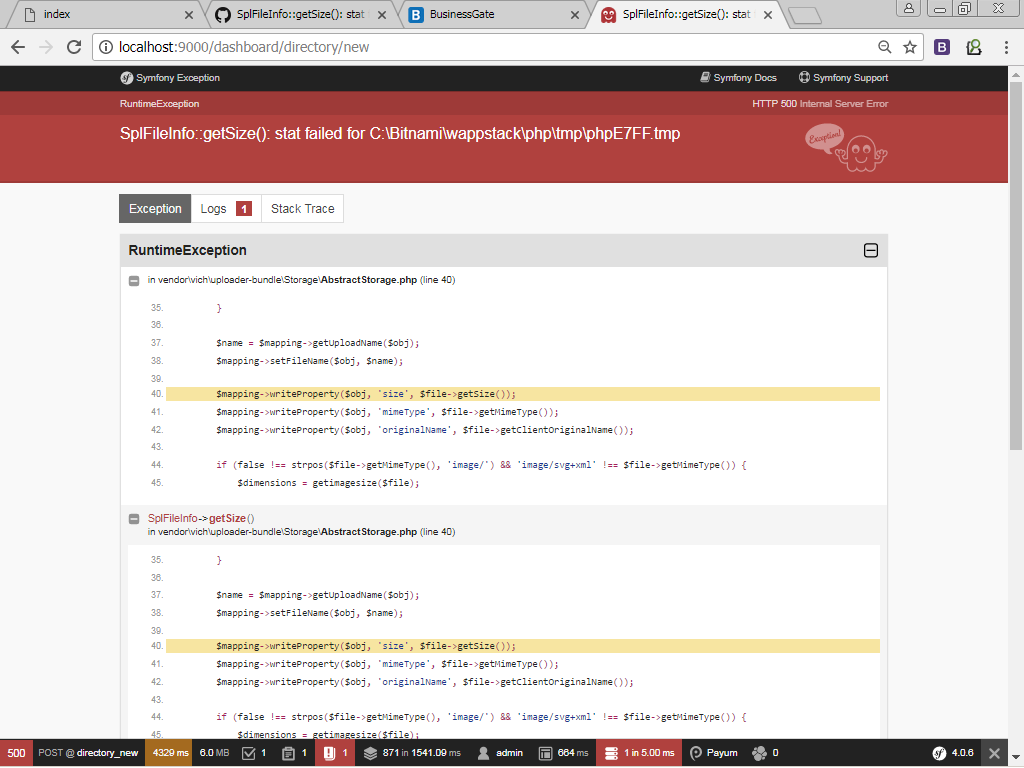Screen dimensions: 1024x768
Task: Switch to the Logs tab
Action: pyautogui.click(x=213, y=208)
